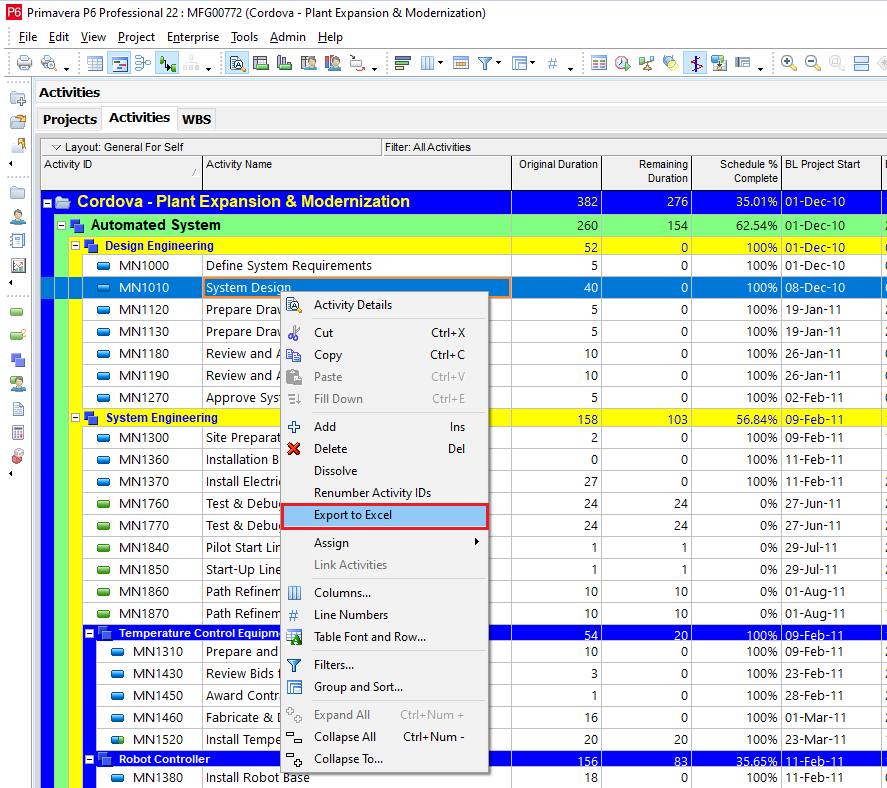This screenshot has width=887, height=788.
Task: Open the Filters toolbar icon
Action: click(x=485, y=64)
